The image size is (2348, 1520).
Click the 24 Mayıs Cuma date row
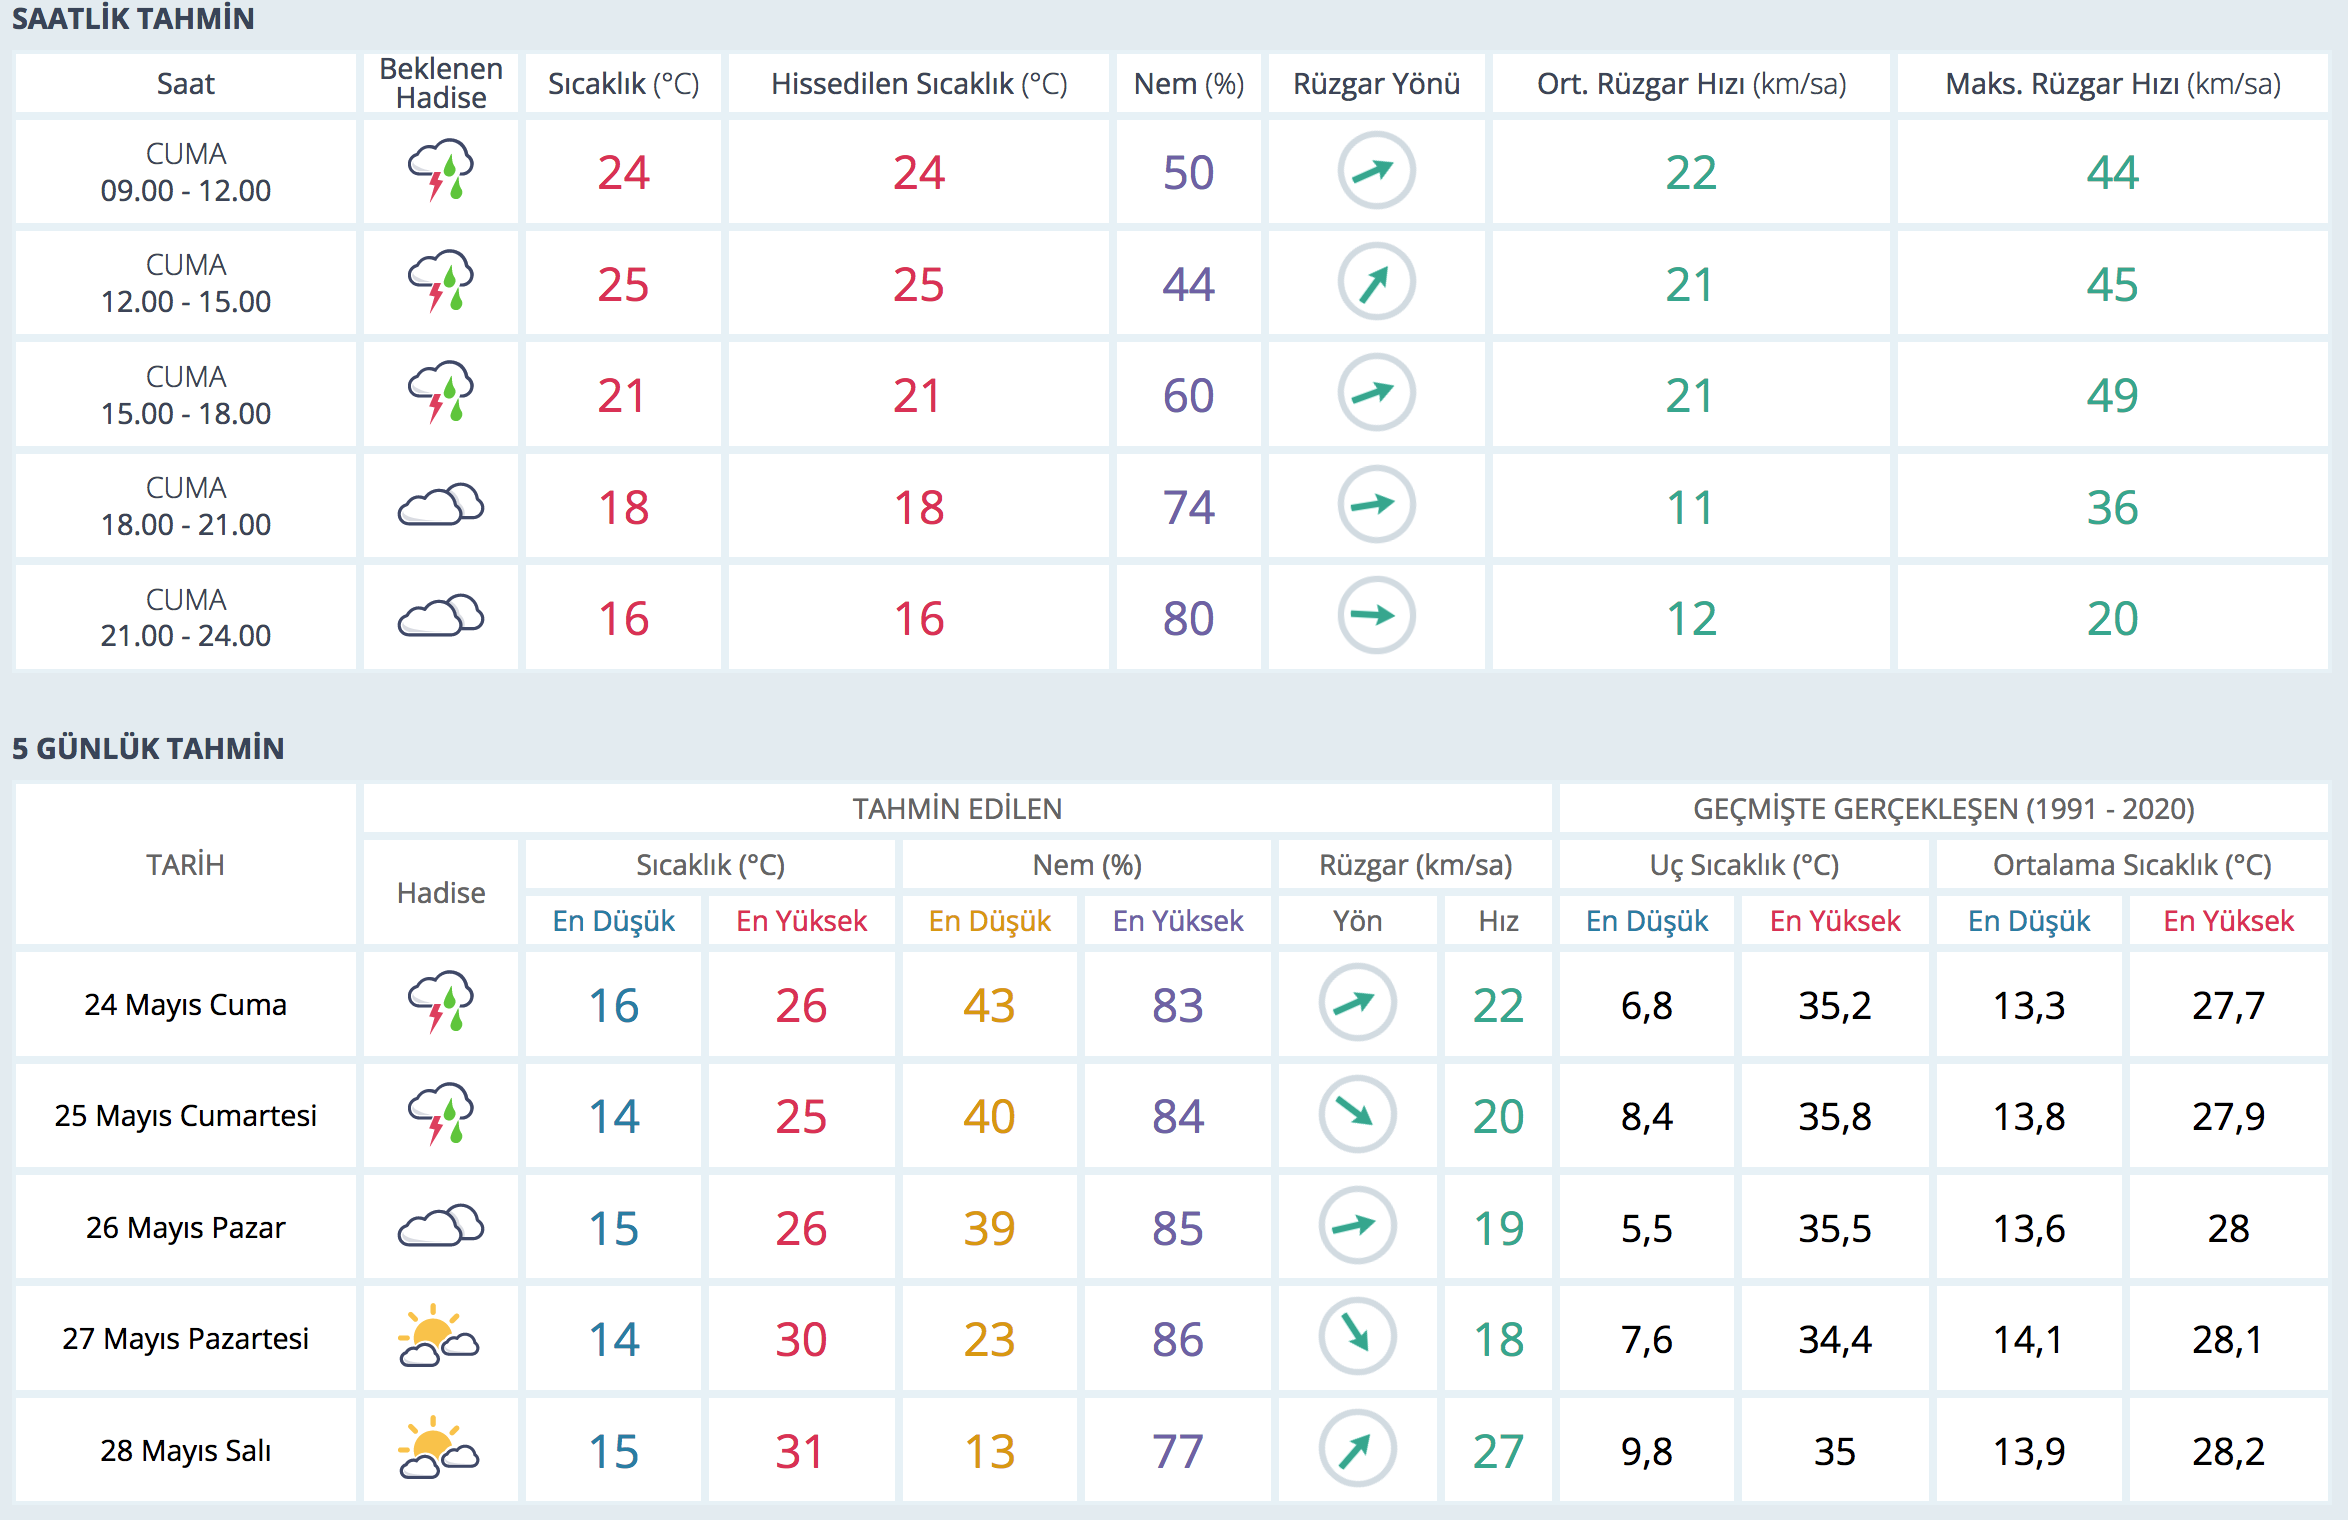coord(186,1004)
